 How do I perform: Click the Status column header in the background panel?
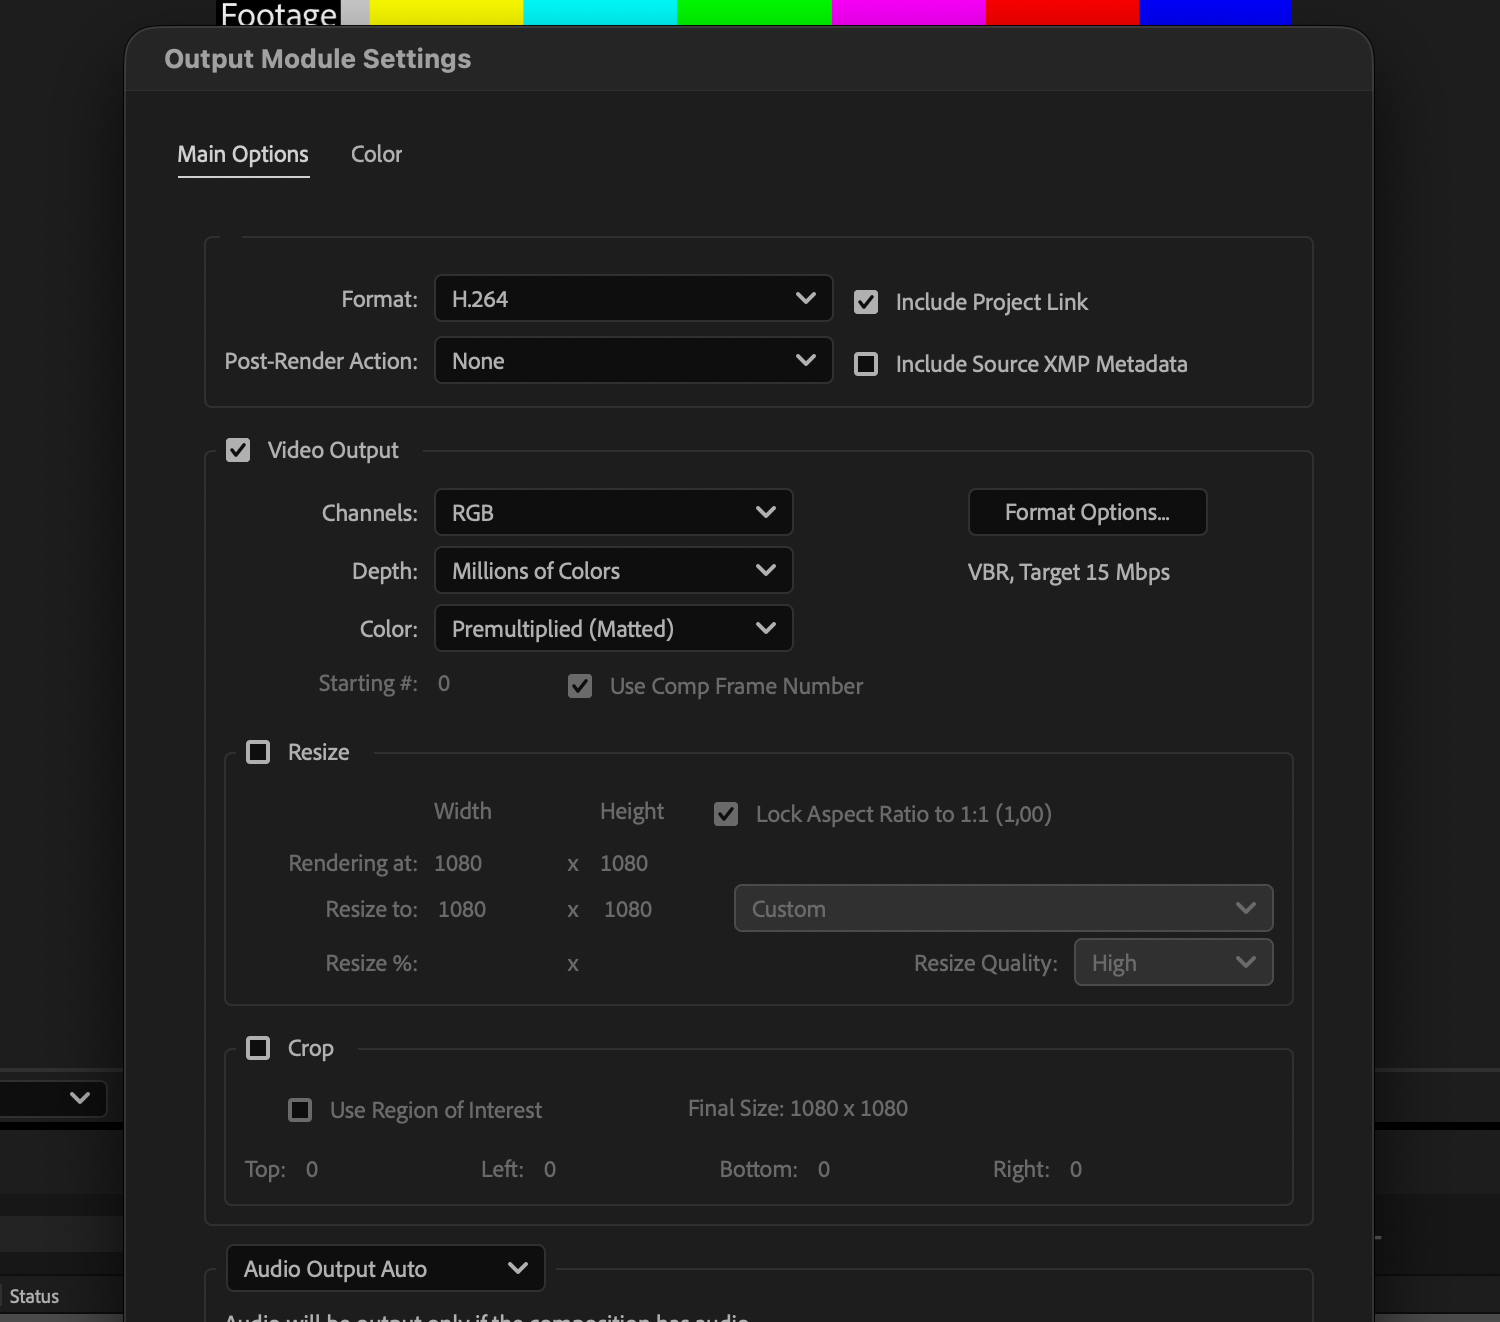(34, 1296)
